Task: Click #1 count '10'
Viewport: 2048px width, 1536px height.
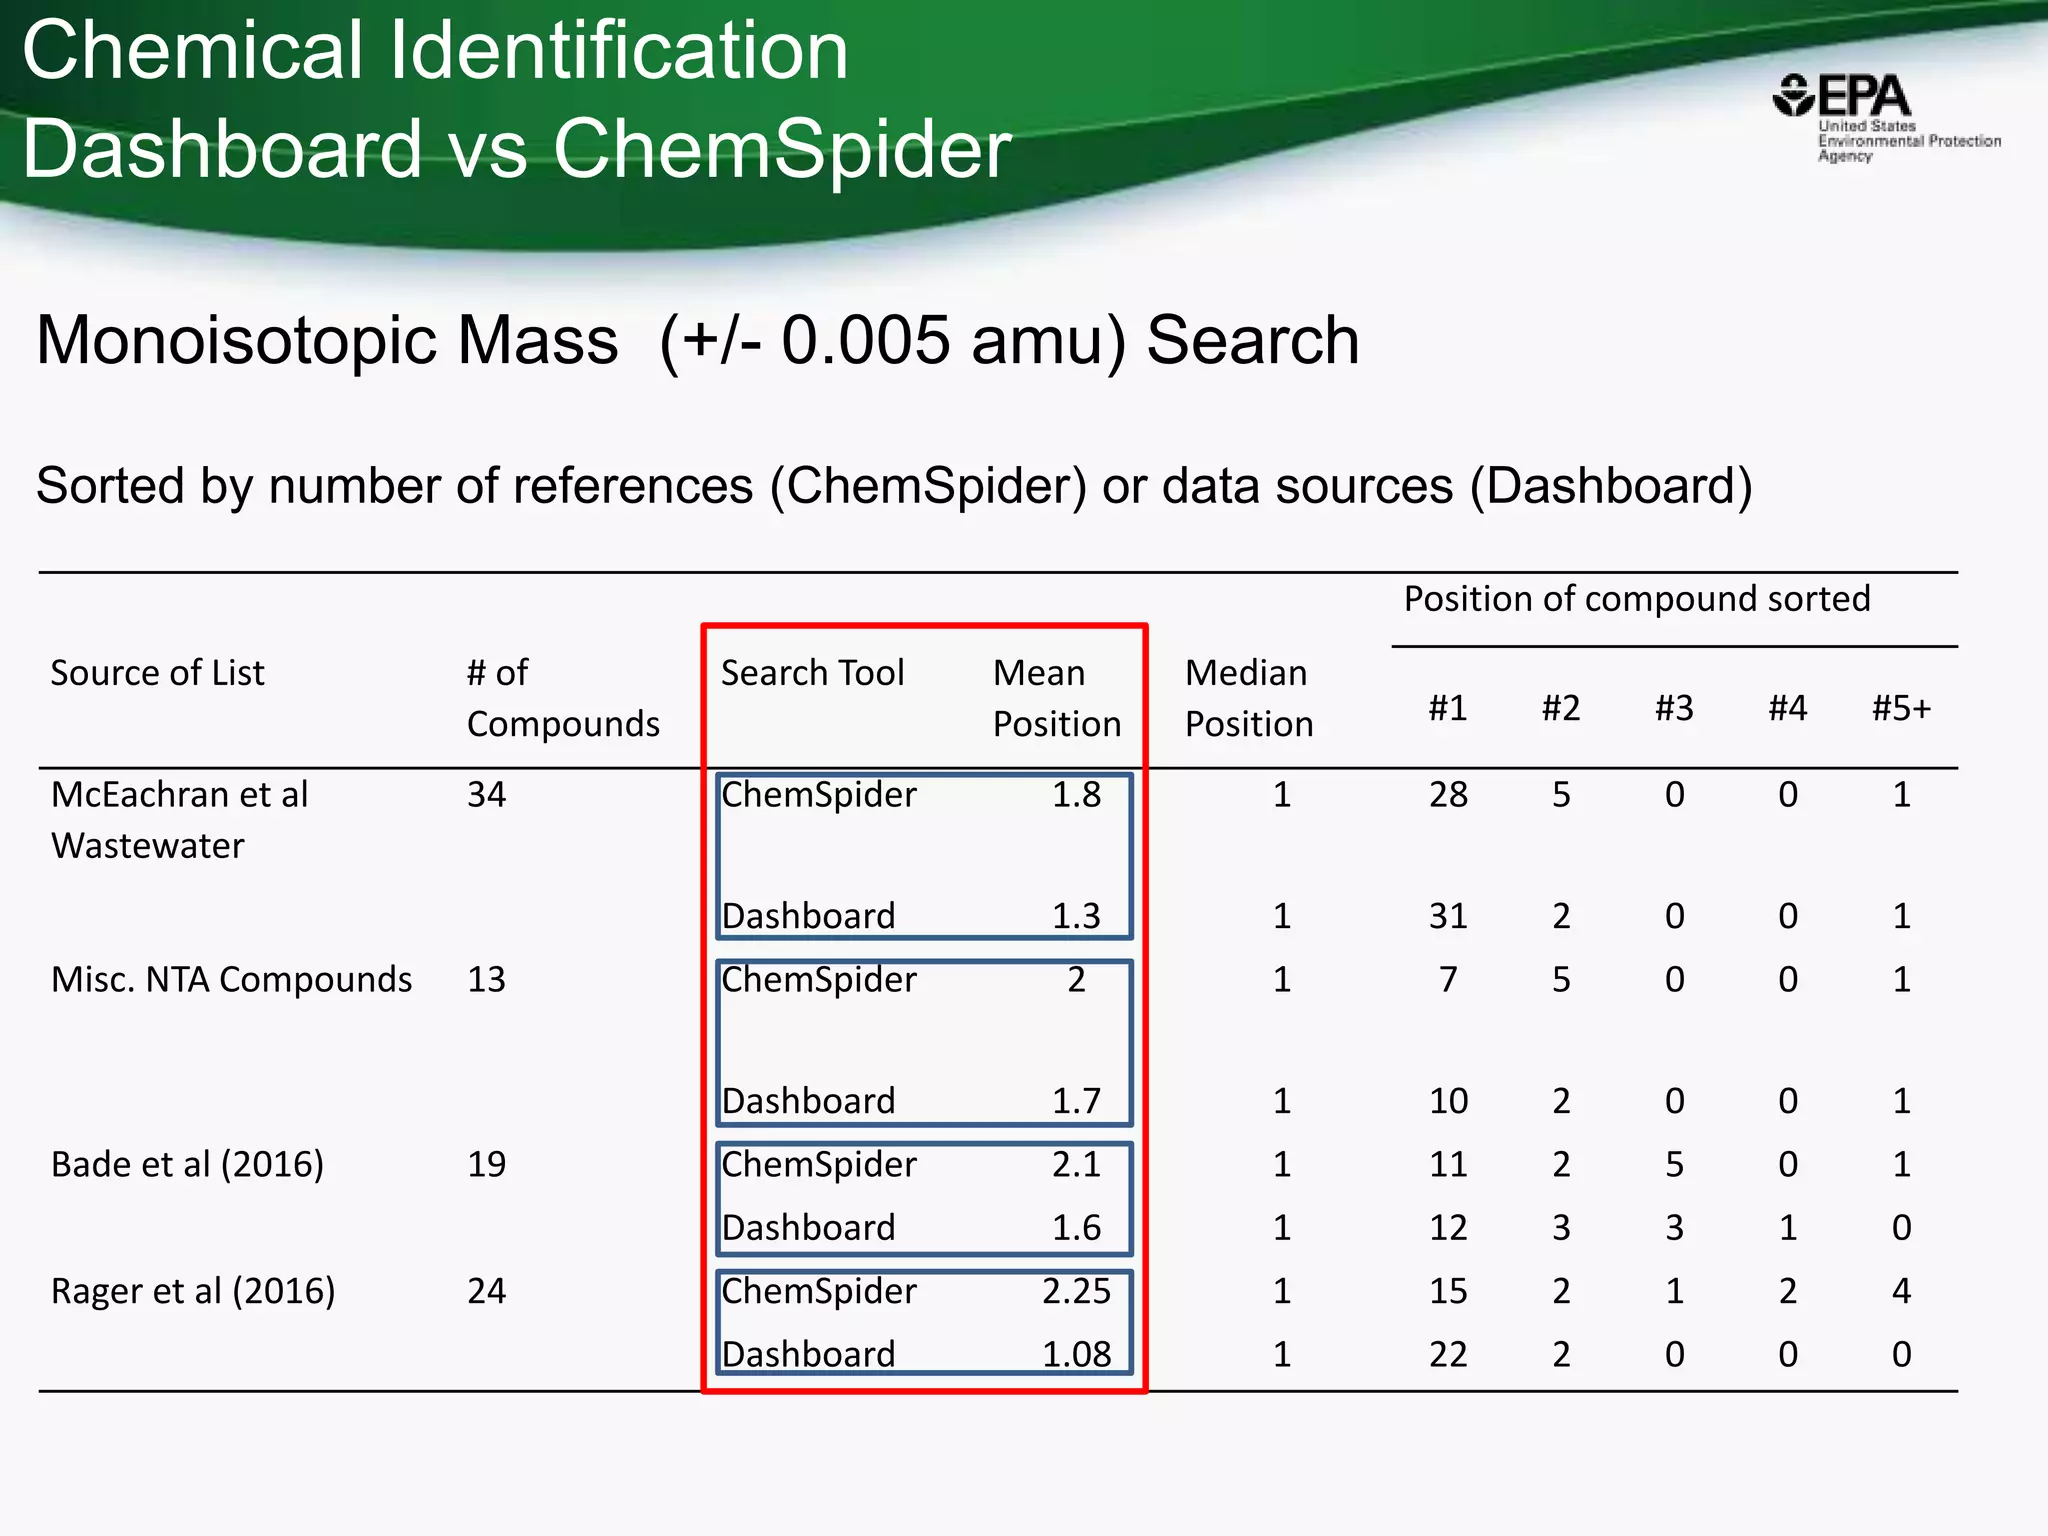Action: click(x=1448, y=1101)
